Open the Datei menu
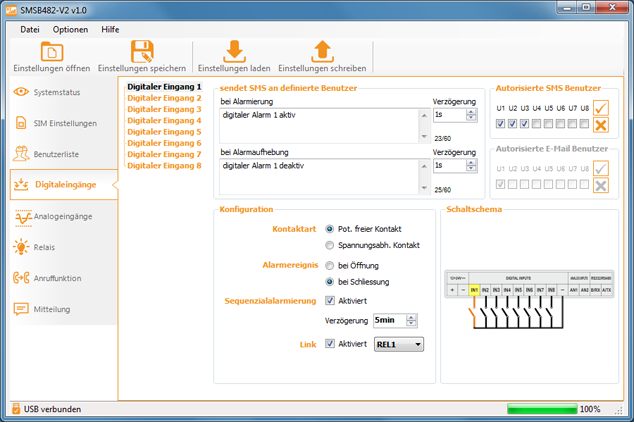Image resolution: width=634 pixels, height=423 pixels. [30, 29]
